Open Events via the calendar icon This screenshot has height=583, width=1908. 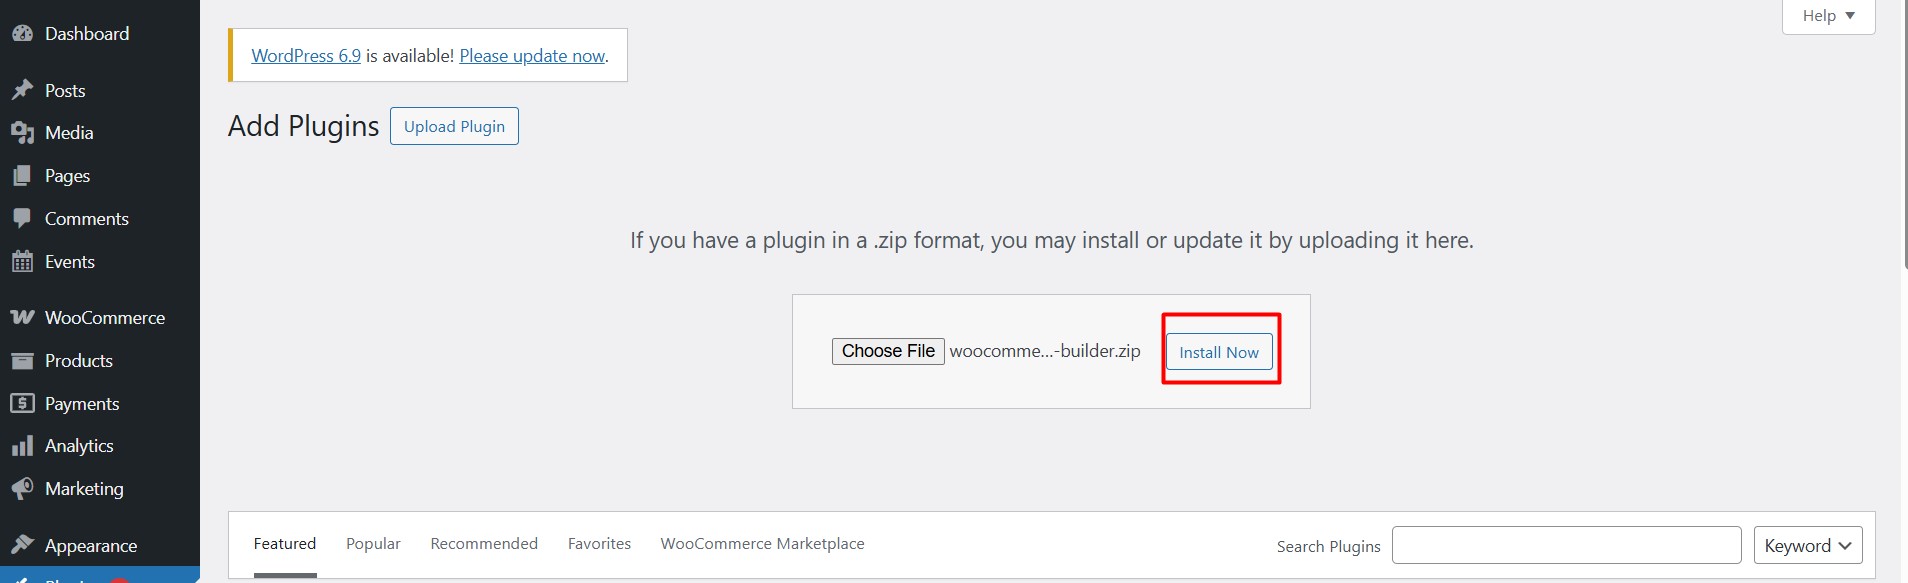click(x=22, y=262)
